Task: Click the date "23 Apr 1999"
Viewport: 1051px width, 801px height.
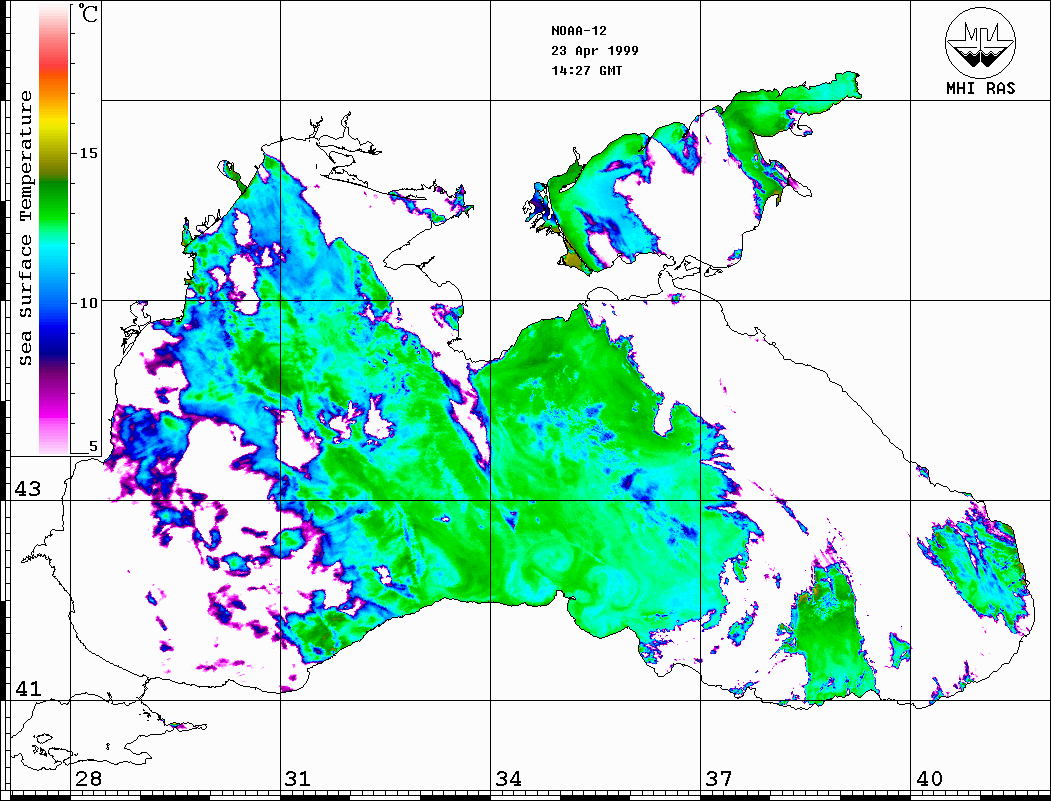Action: pyautogui.click(x=595, y=51)
